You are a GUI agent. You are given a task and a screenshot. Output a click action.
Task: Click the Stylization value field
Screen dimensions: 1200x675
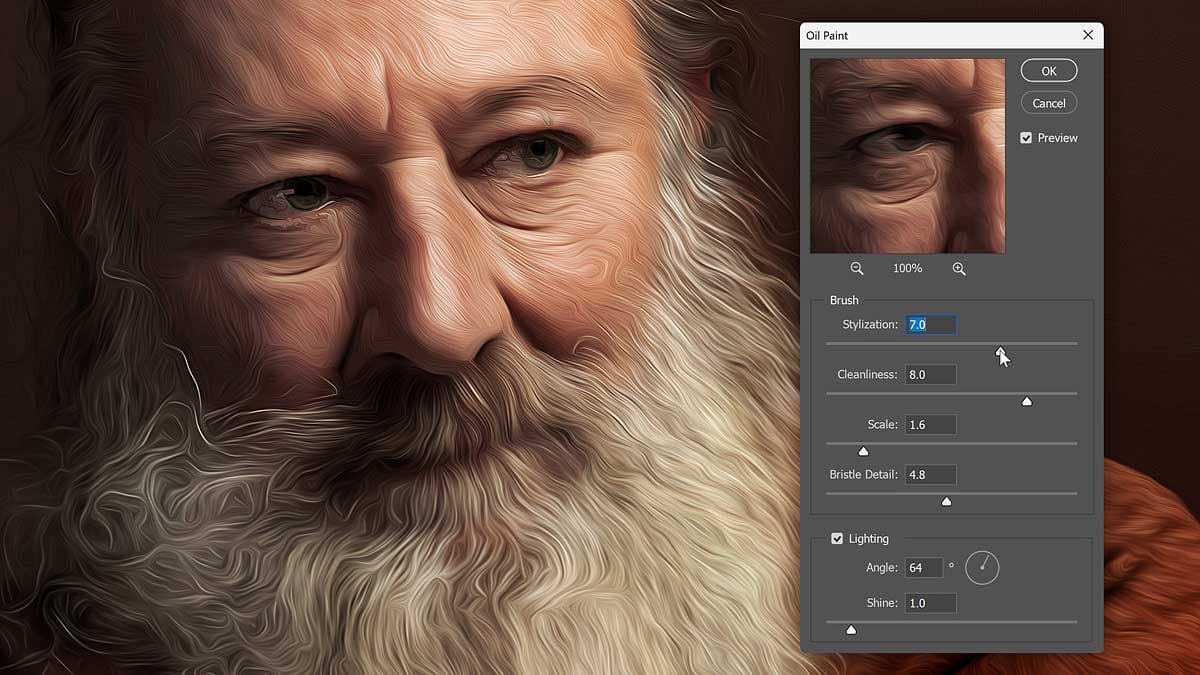click(x=930, y=325)
